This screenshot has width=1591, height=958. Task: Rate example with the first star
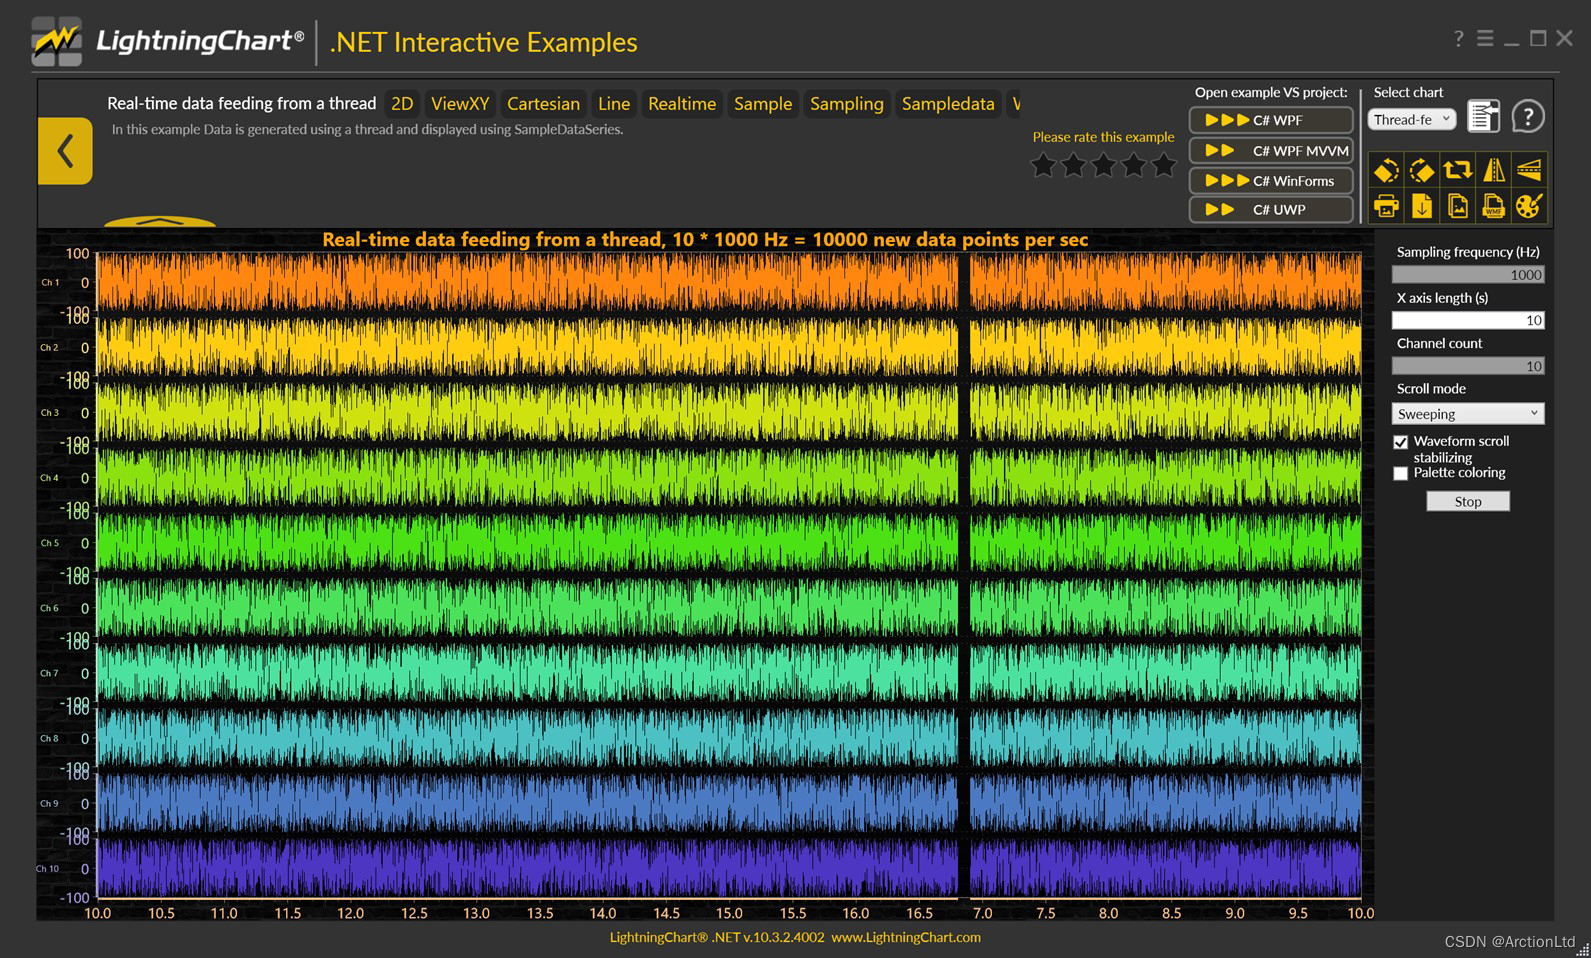pyautogui.click(x=1043, y=165)
